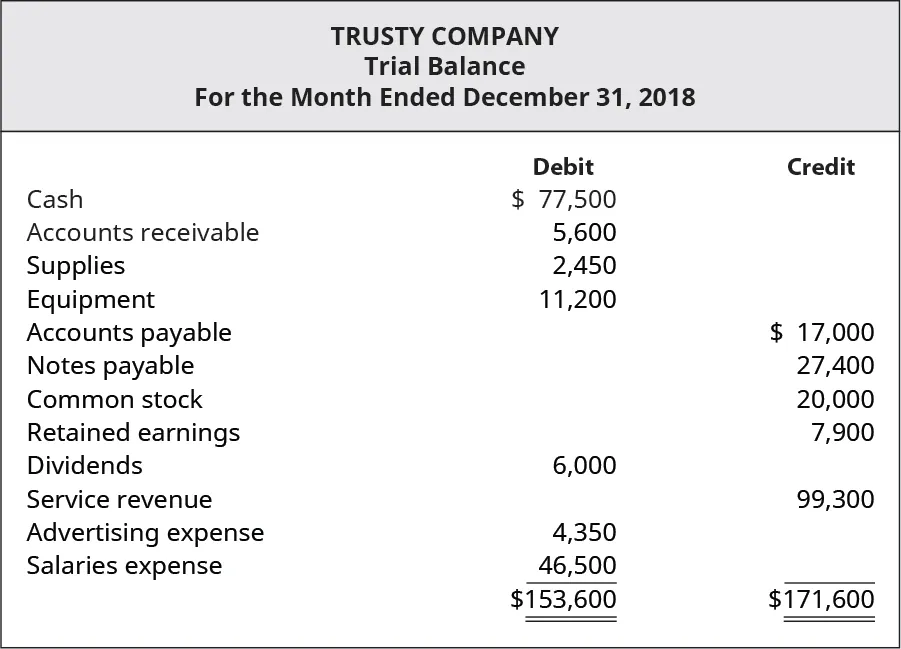Click the Trusty Company title
The width and height of the screenshot is (901, 649).
445,37
